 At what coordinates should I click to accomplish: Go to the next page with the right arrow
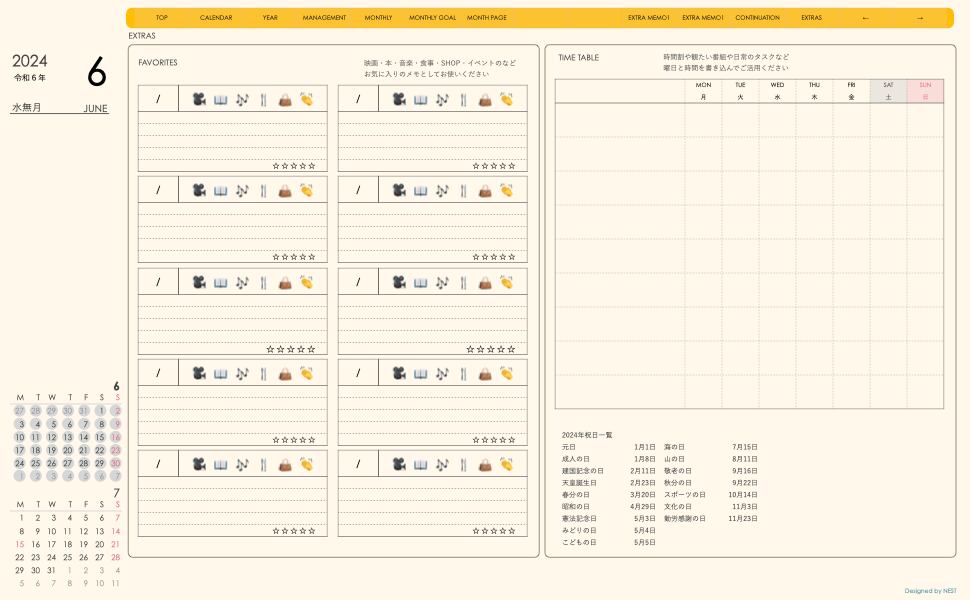click(x=920, y=18)
